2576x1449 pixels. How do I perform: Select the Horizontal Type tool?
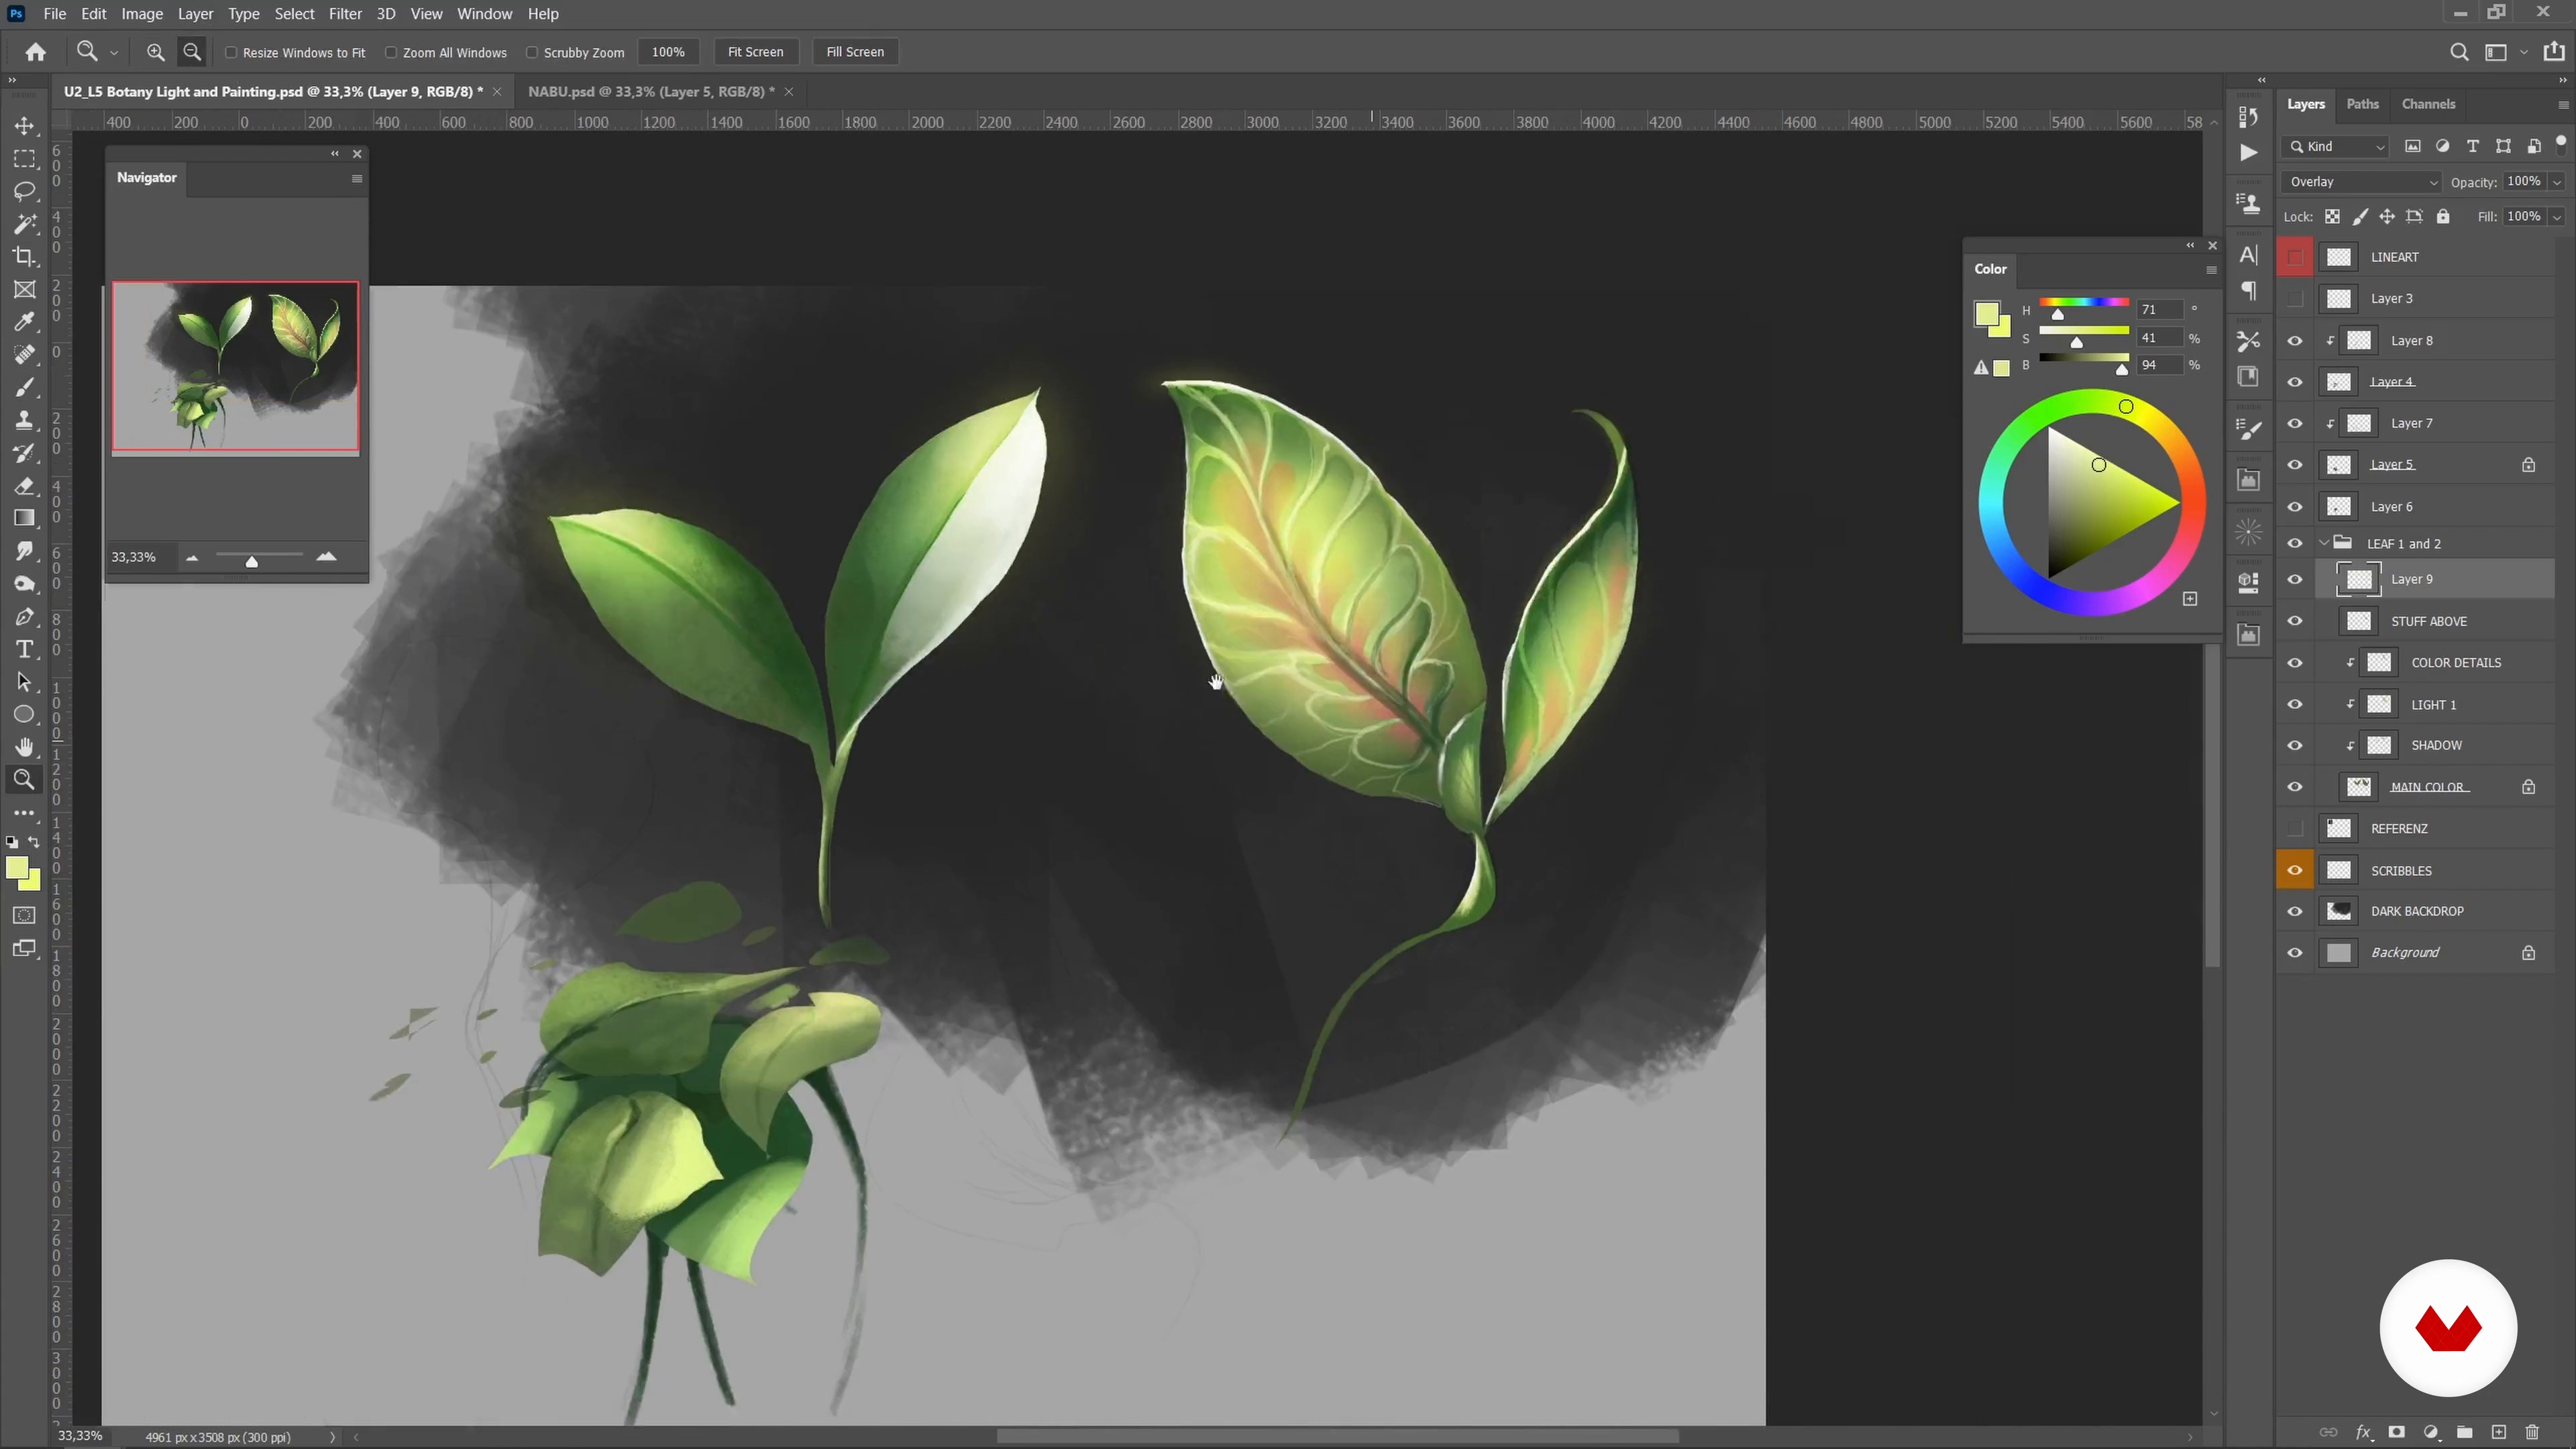pos(24,650)
